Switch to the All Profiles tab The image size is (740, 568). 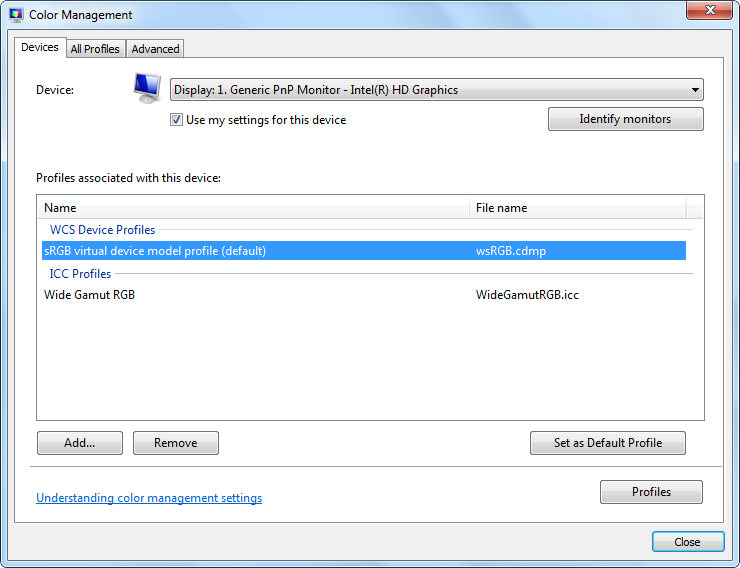[x=95, y=49]
